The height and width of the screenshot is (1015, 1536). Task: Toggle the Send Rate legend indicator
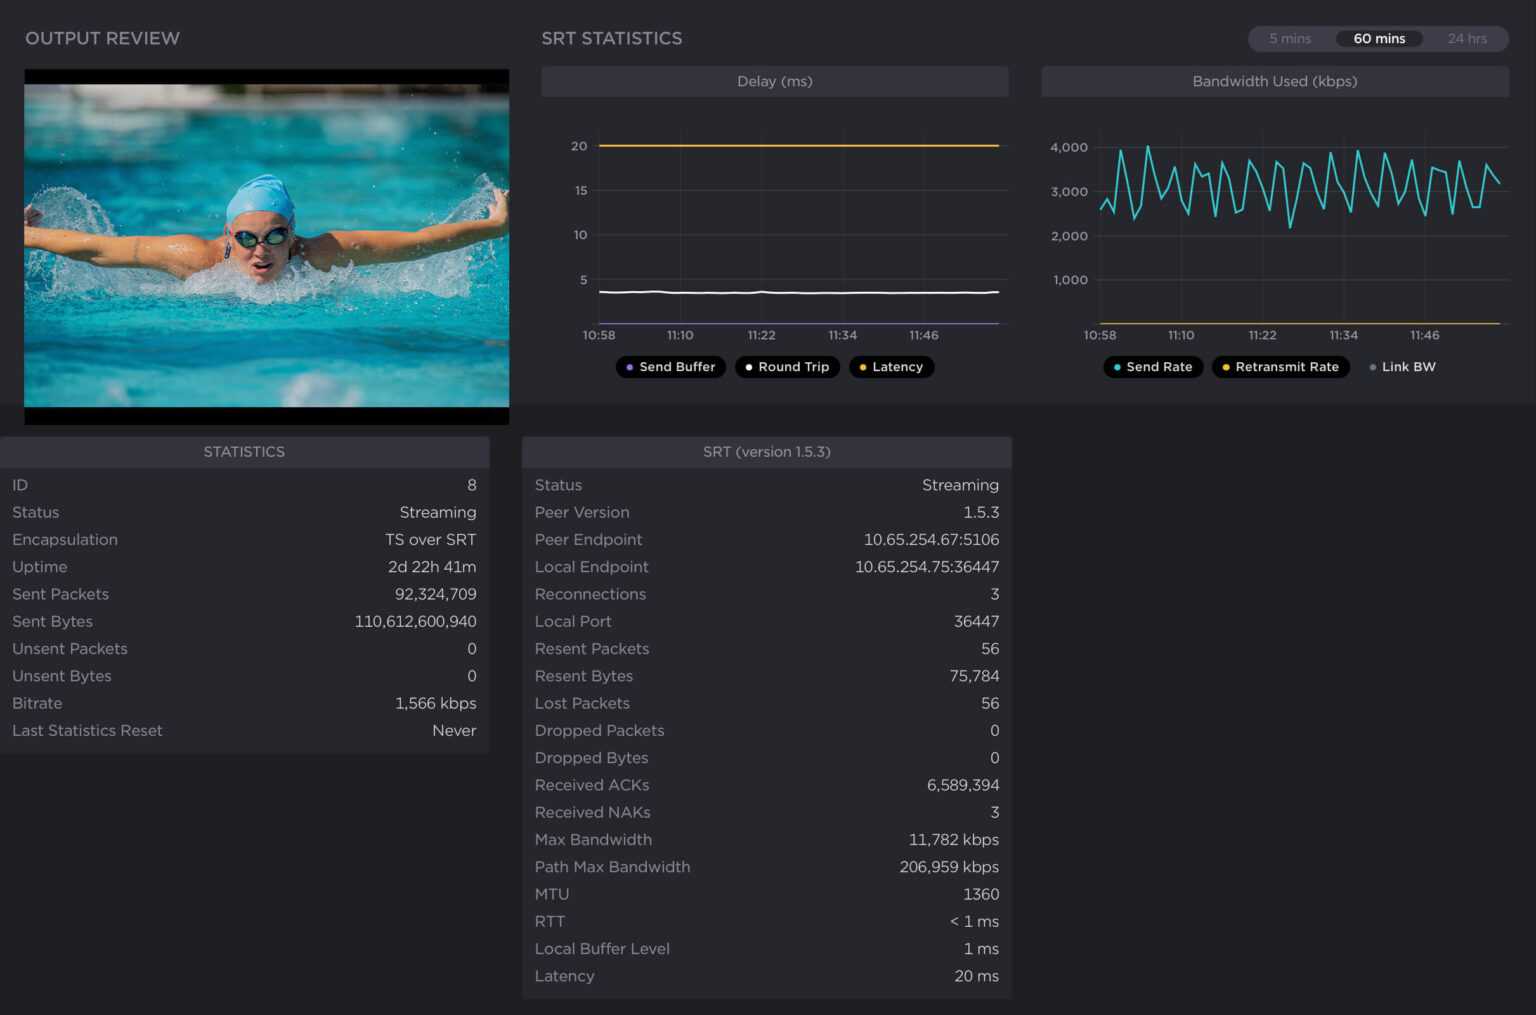coord(1152,367)
